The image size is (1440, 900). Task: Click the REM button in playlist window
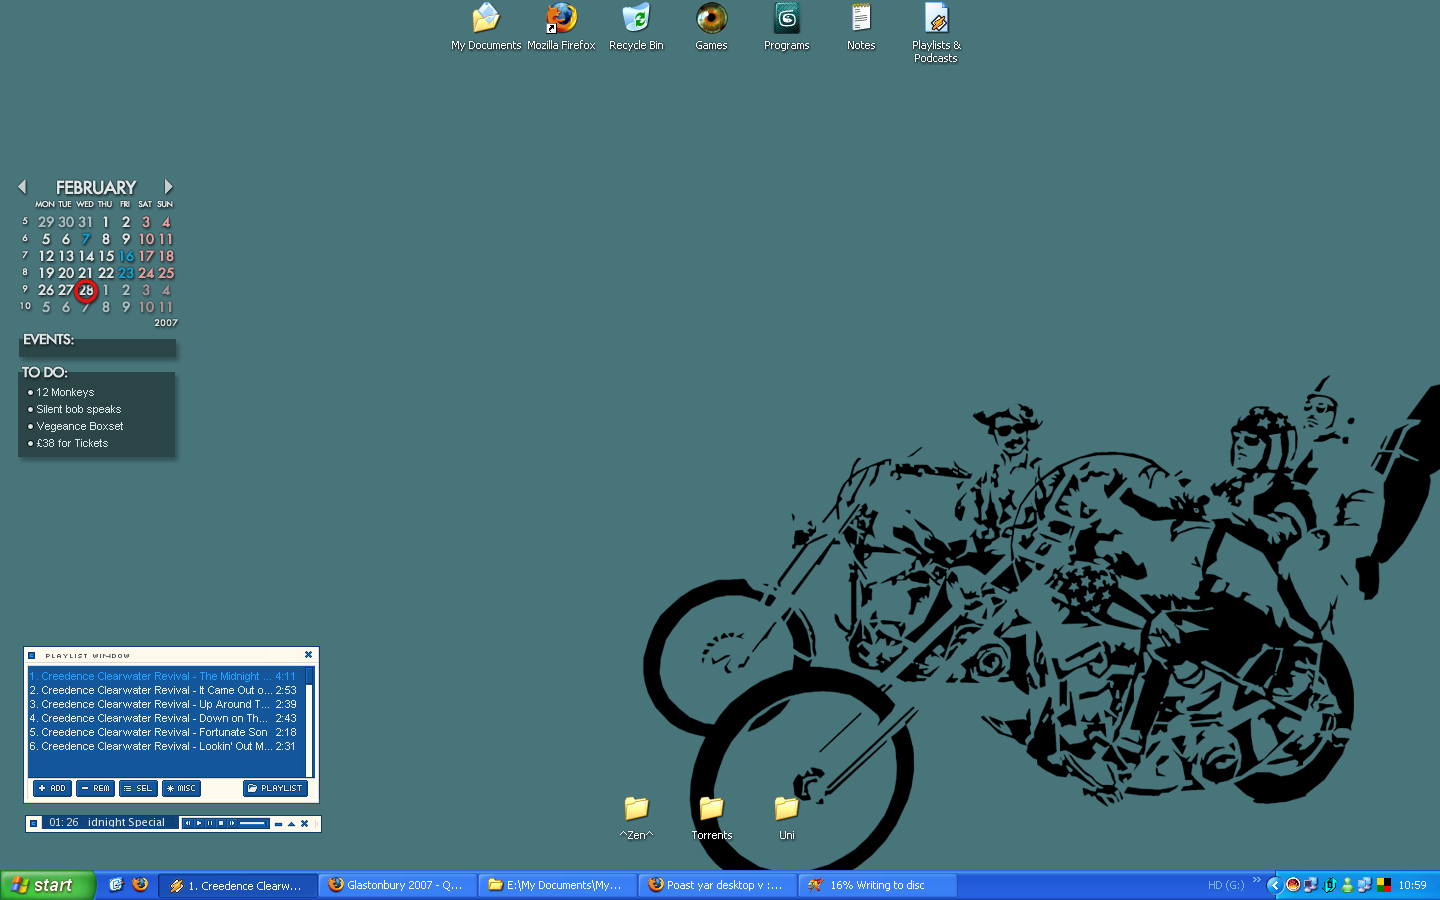tap(96, 789)
